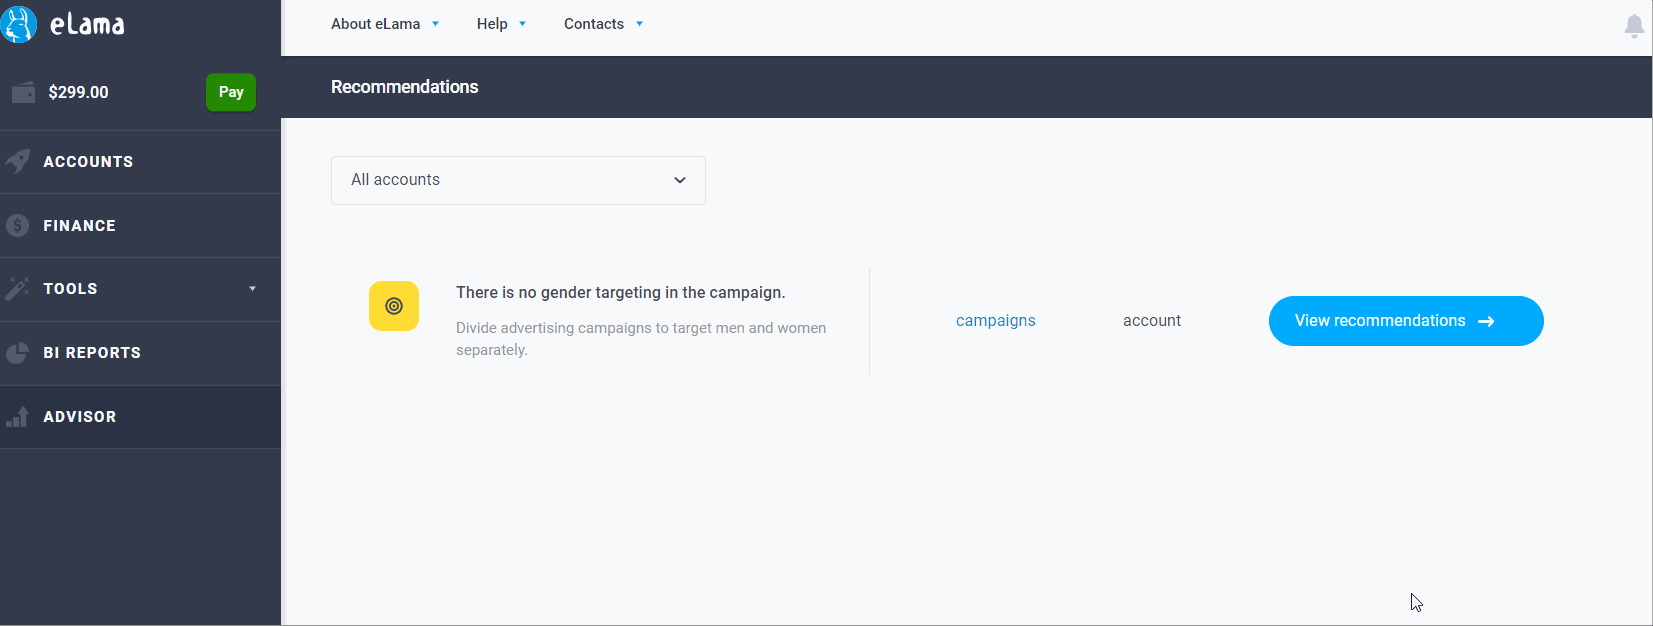Open the About eLama menu
This screenshot has width=1653, height=626.
(x=376, y=24)
